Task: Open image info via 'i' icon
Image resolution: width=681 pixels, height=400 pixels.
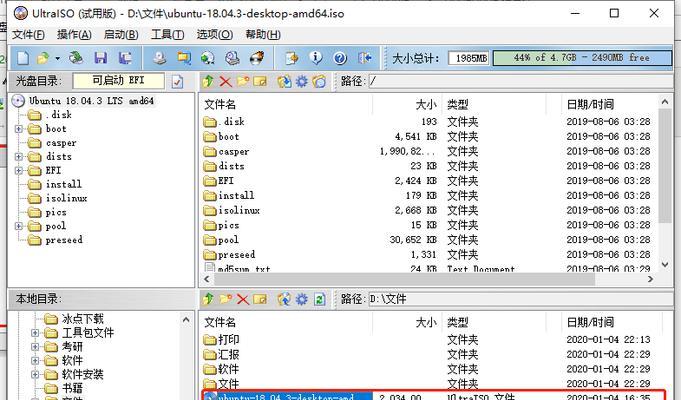Action: [316, 58]
